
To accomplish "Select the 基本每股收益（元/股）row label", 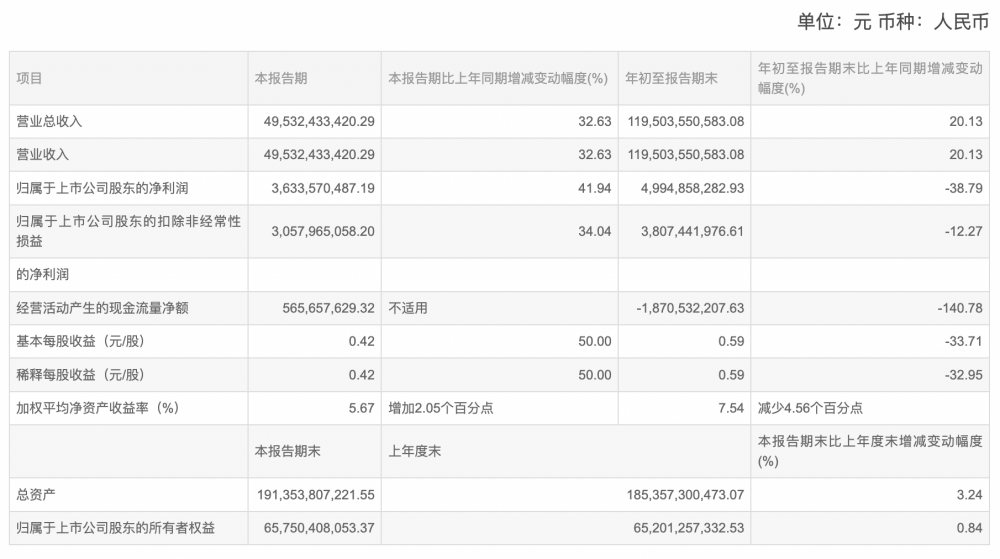I will click(80, 341).
